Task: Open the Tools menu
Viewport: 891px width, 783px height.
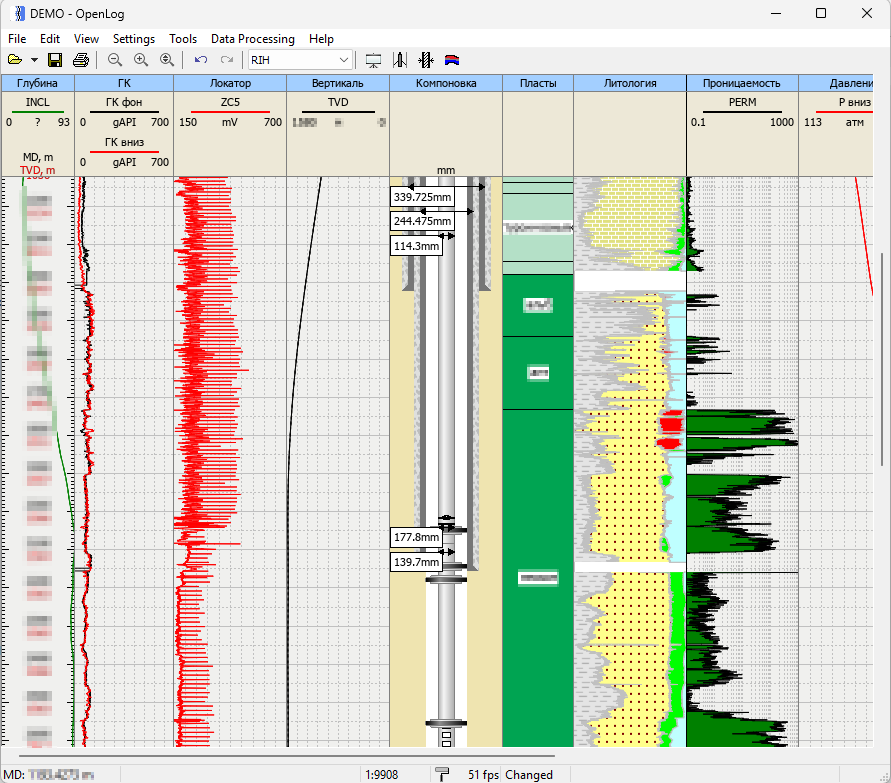Action: coord(183,39)
